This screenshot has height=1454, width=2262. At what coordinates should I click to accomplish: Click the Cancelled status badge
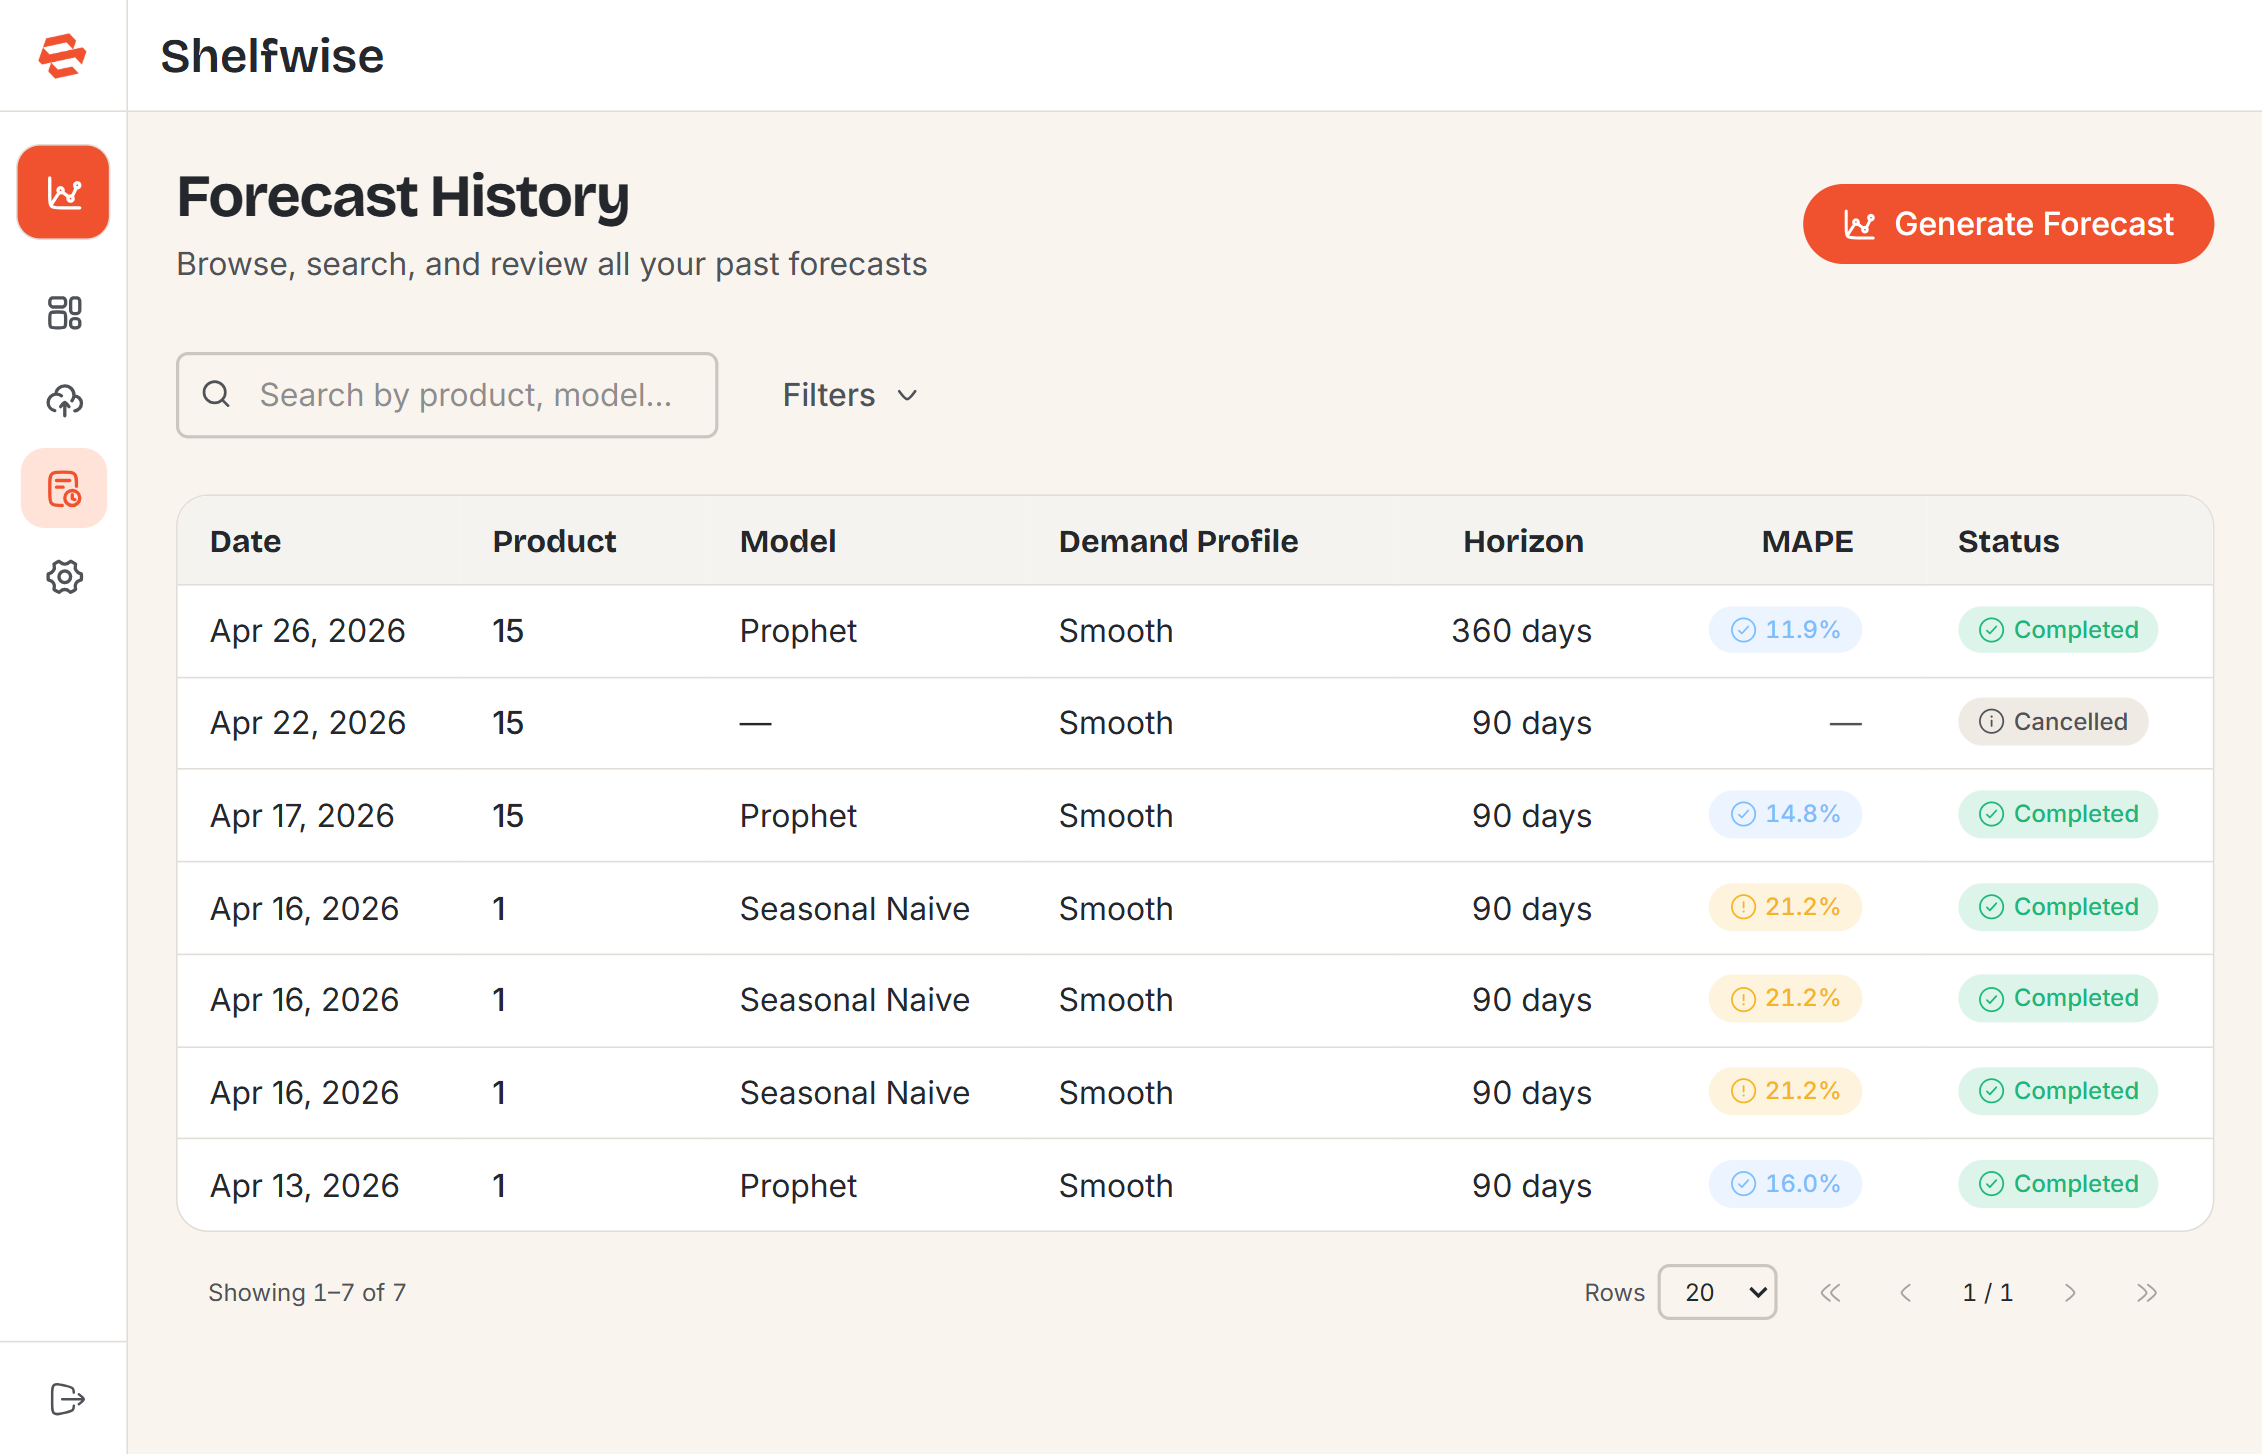2053,722
